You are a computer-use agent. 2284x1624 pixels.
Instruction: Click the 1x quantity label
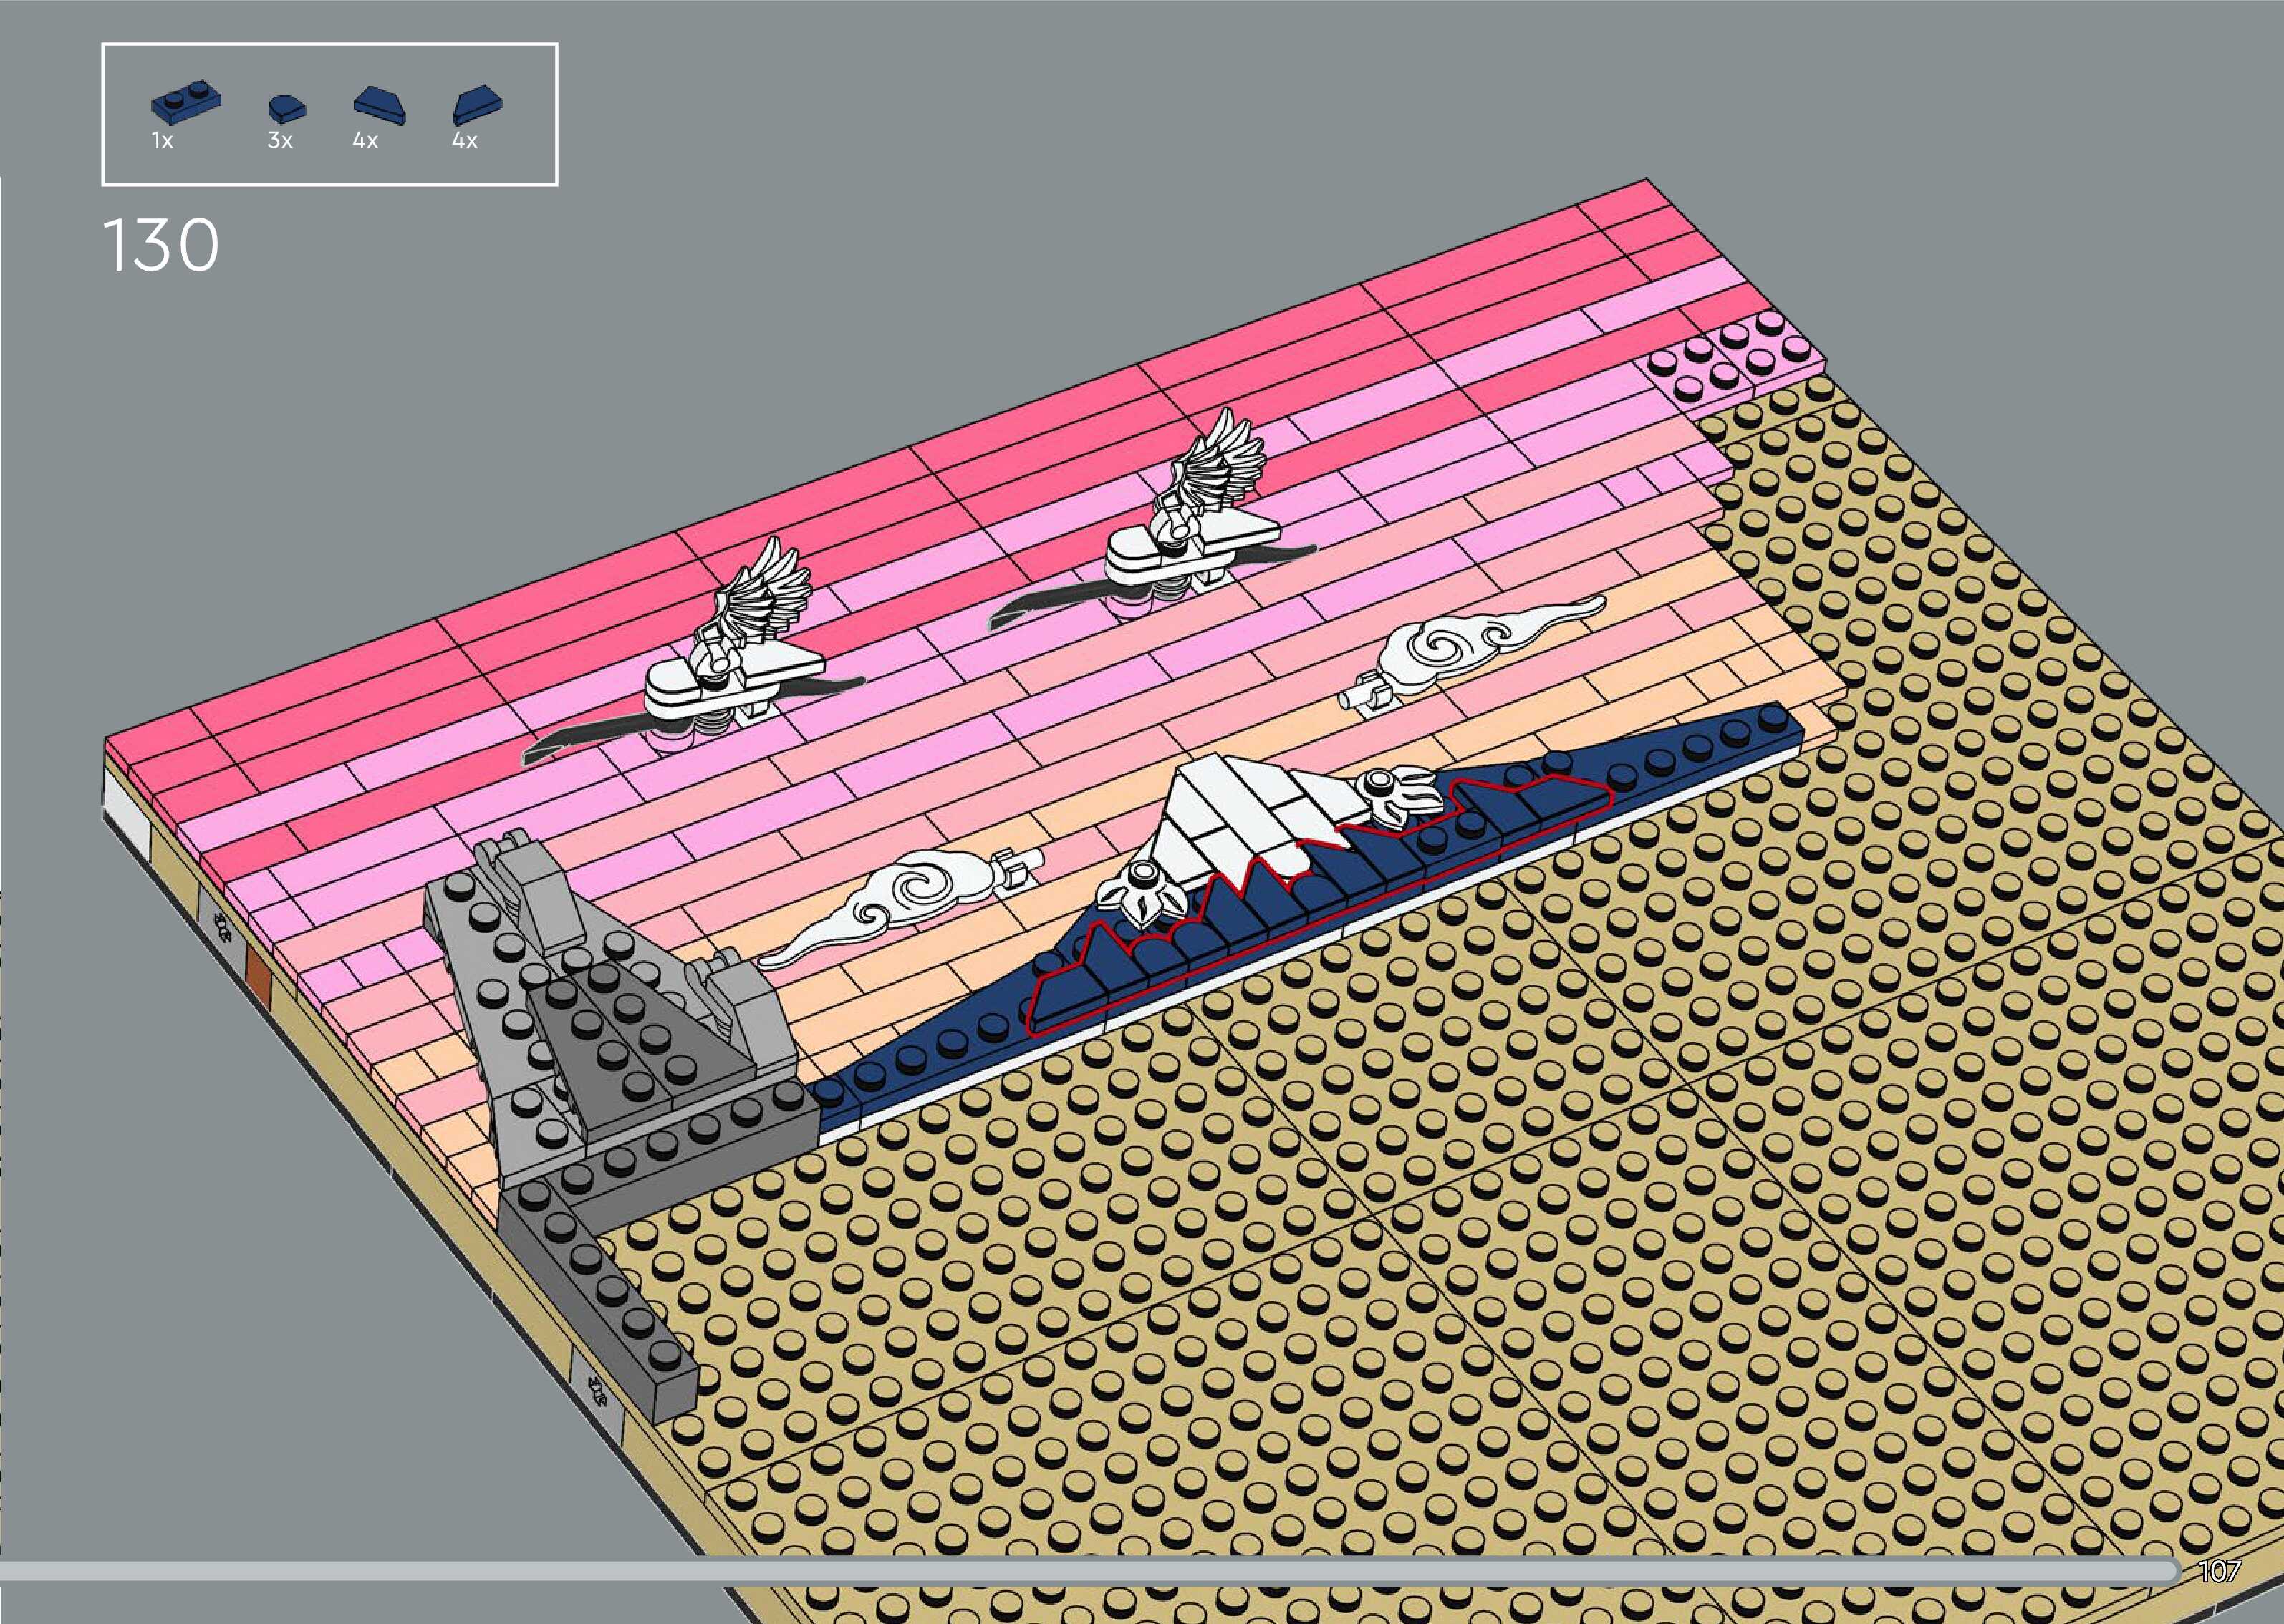click(163, 142)
